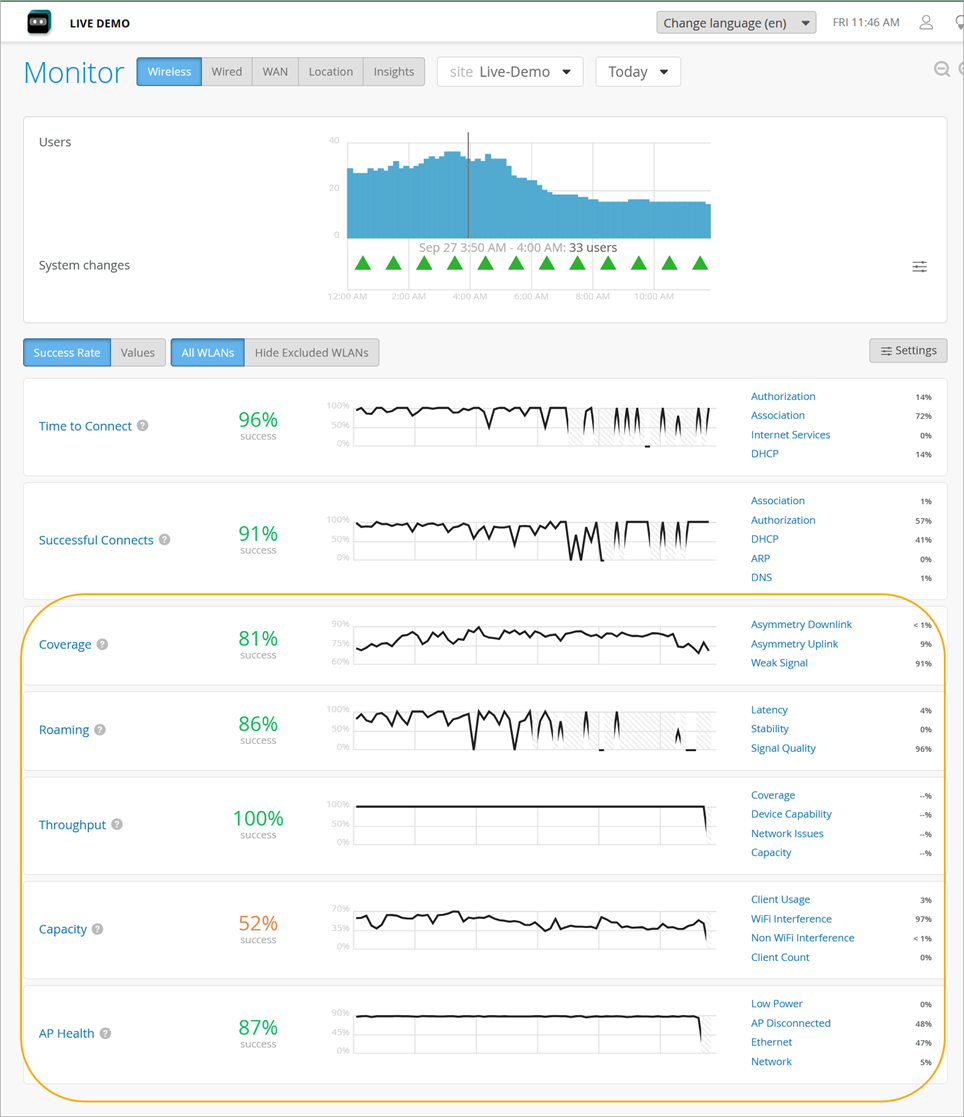
Task: Click the Signal Quality classifier
Action: (x=783, y=748)
